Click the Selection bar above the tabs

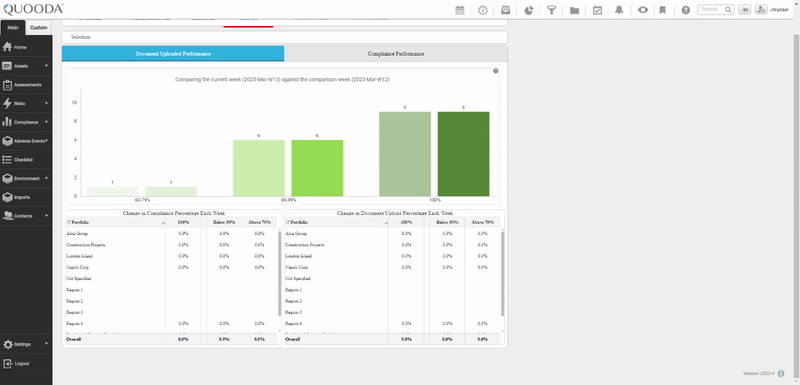[x=285, y=37]
